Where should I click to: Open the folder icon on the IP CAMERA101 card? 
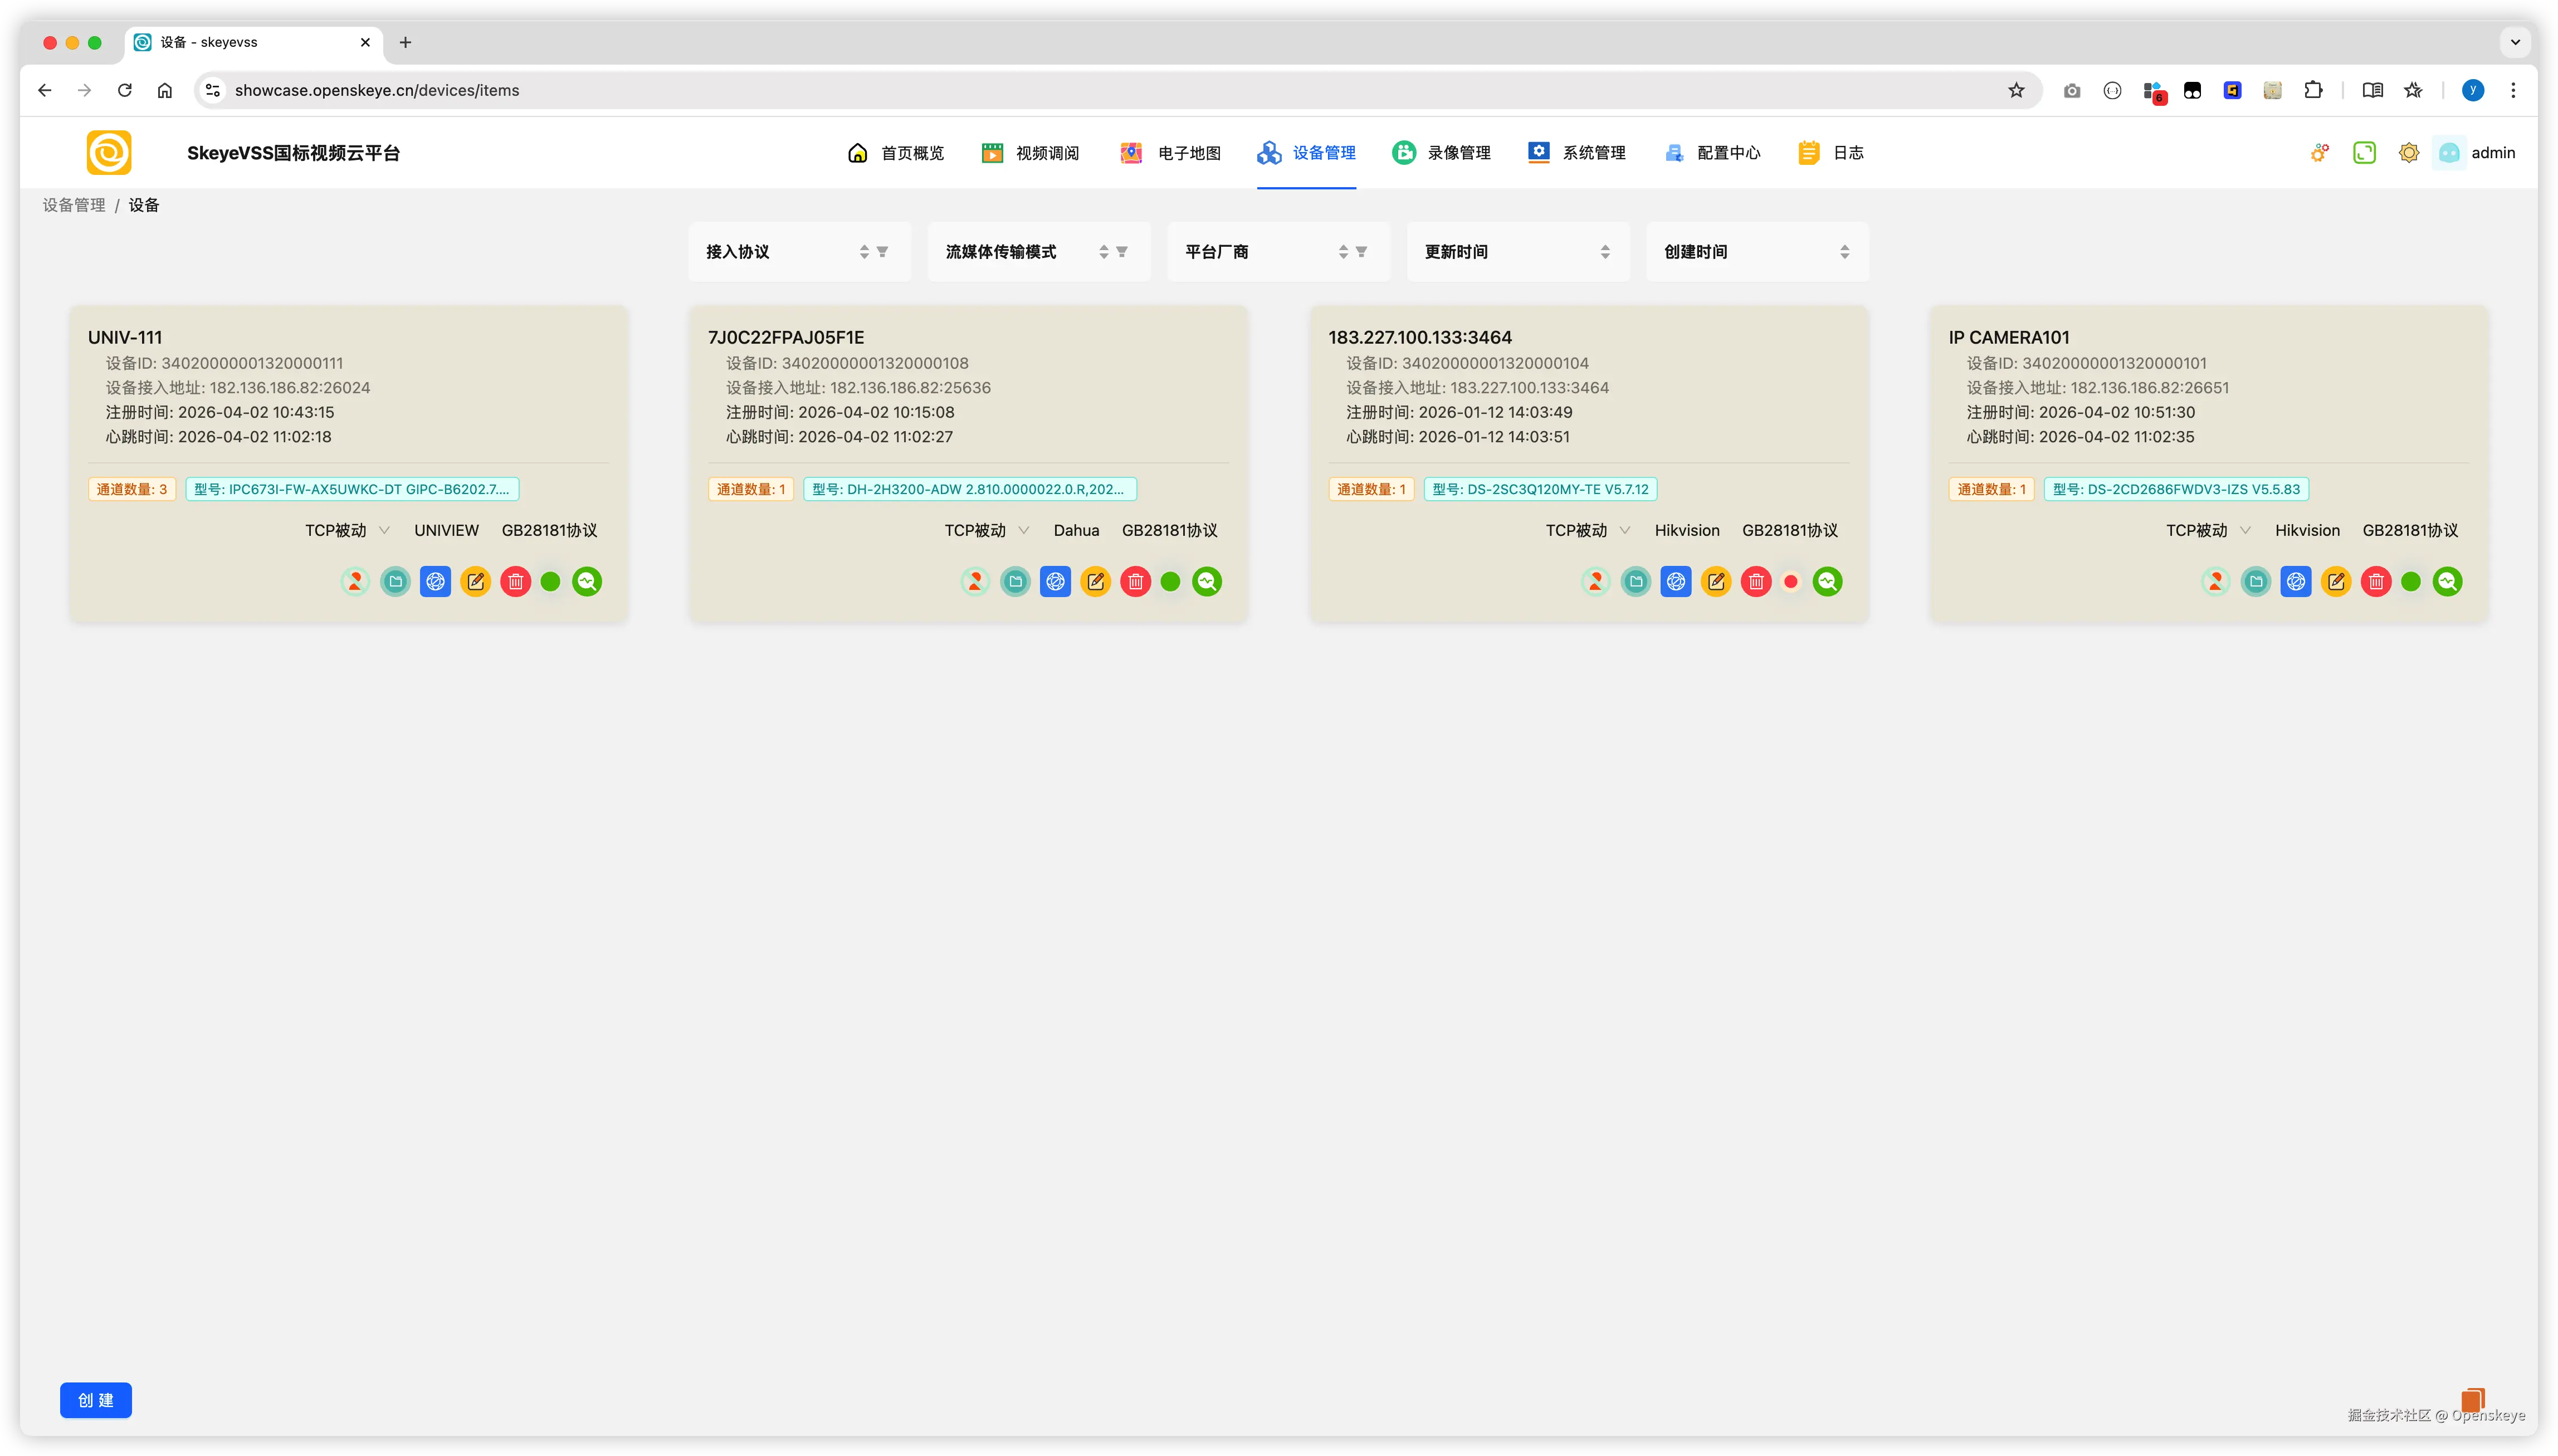point(2255,581)
